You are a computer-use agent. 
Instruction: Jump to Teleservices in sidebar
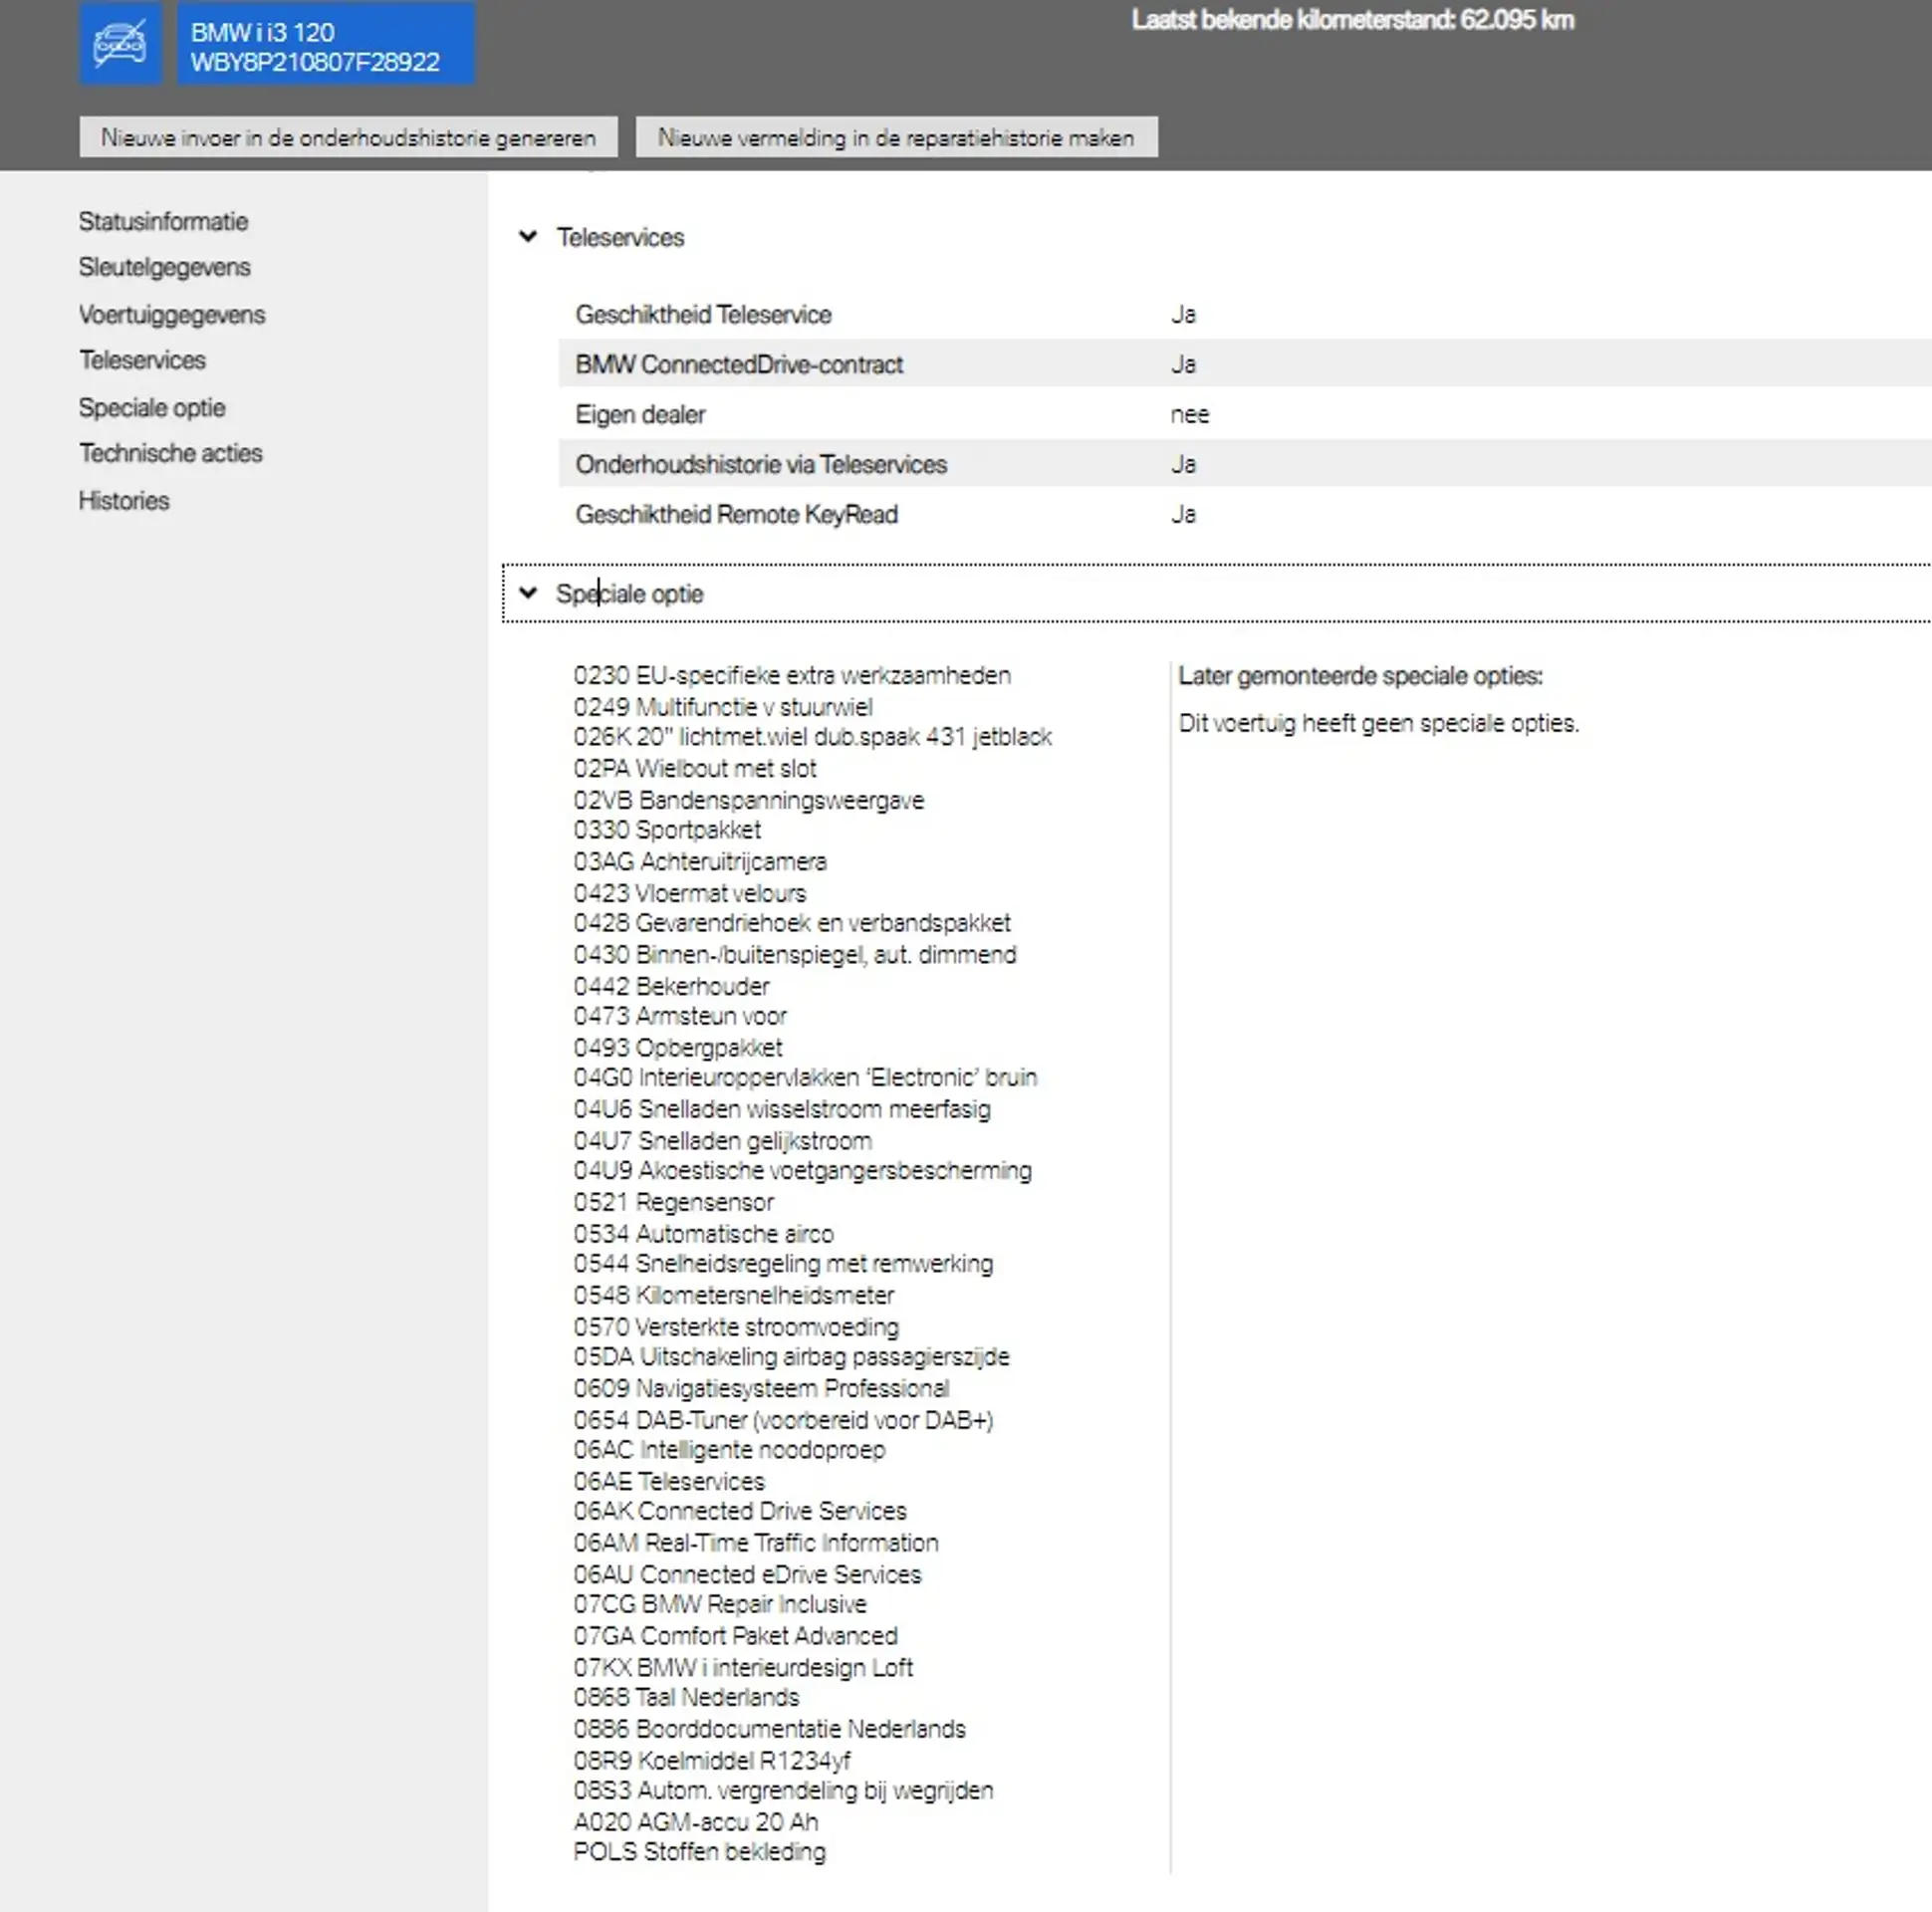(142, 360)
